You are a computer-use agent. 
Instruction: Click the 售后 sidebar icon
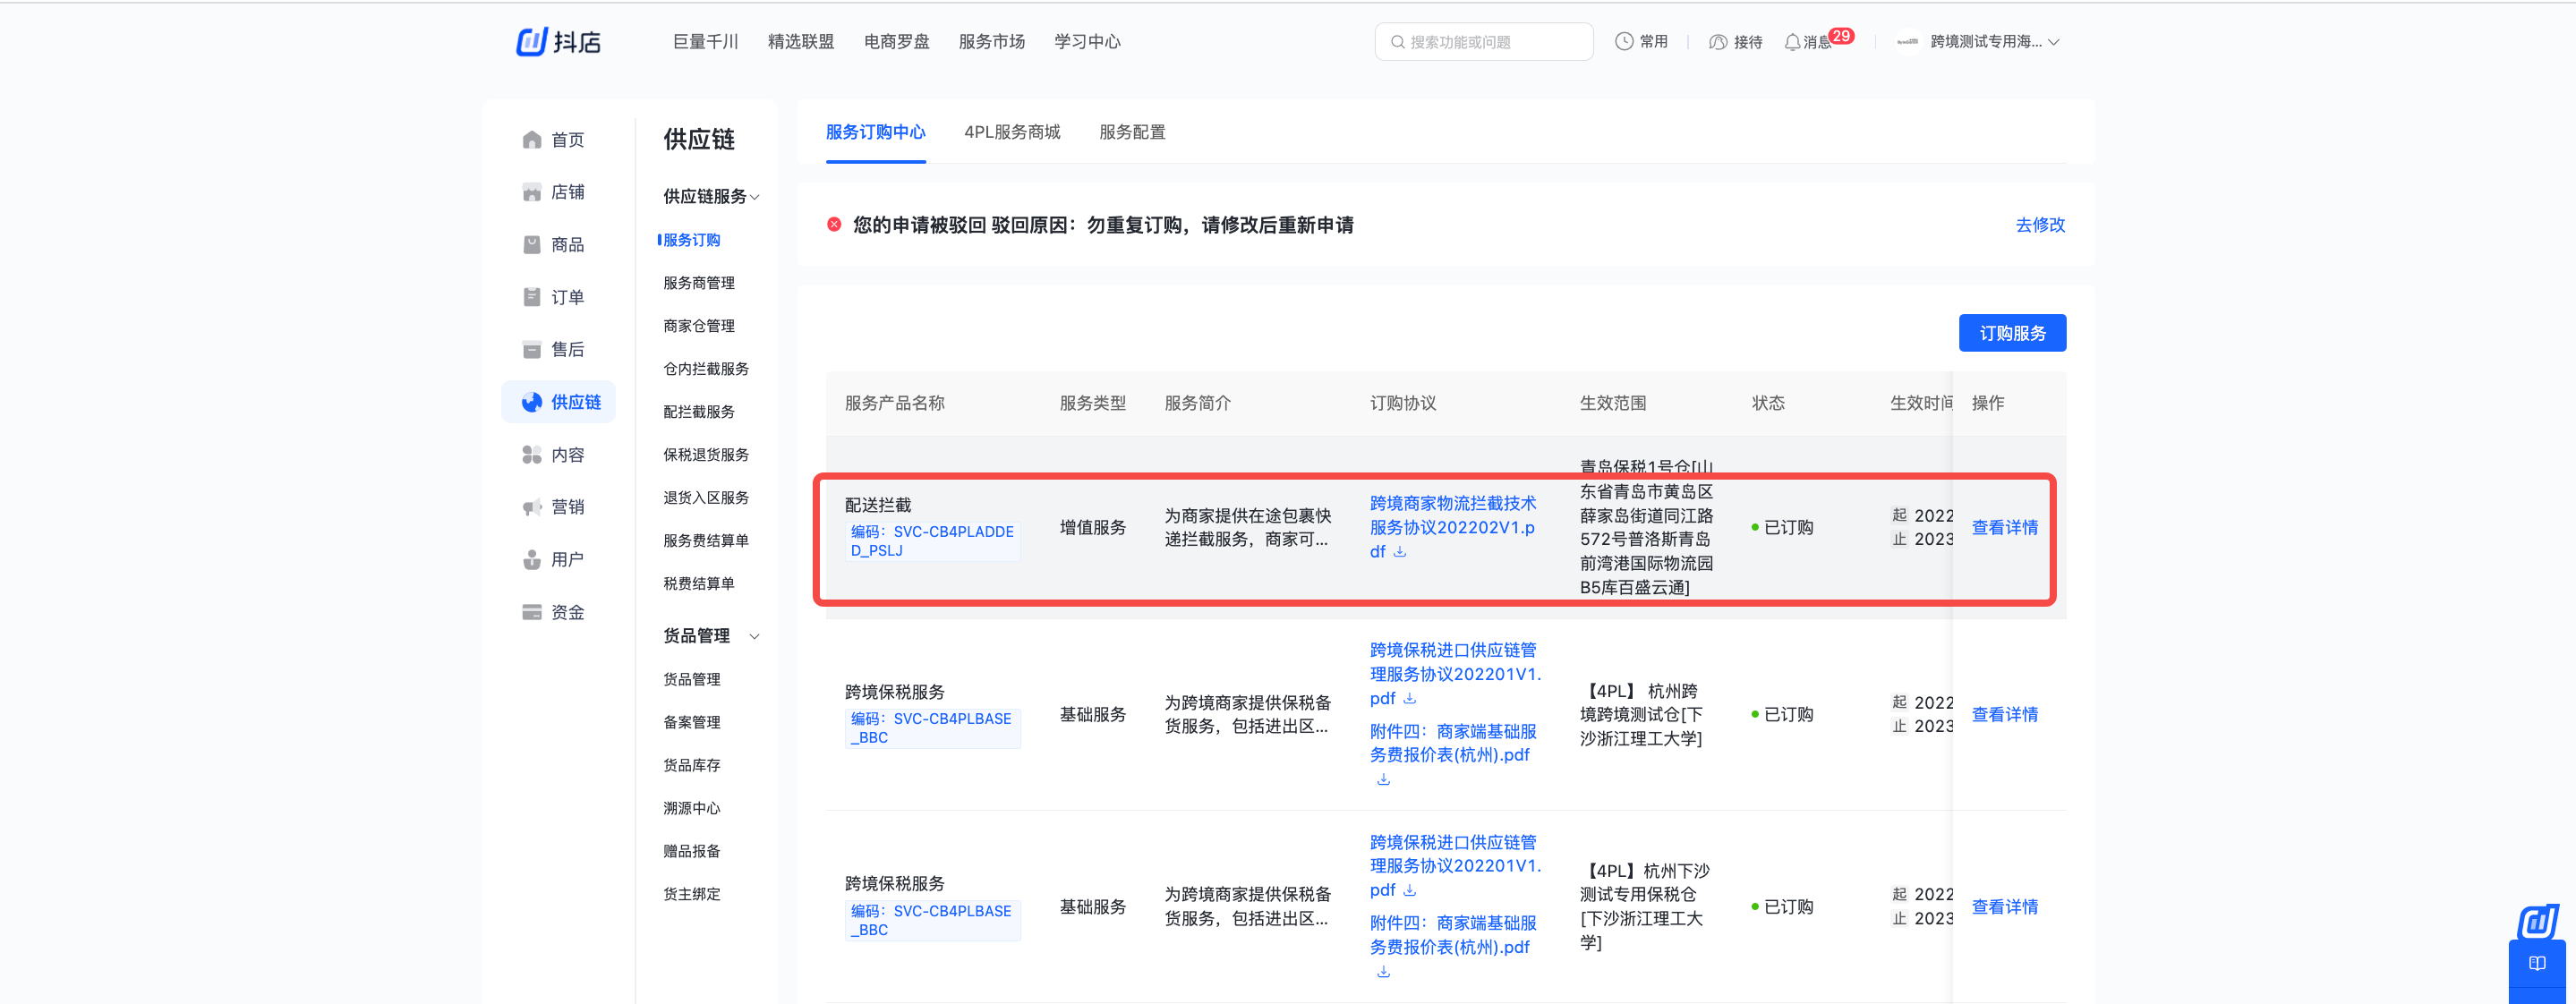532,350
